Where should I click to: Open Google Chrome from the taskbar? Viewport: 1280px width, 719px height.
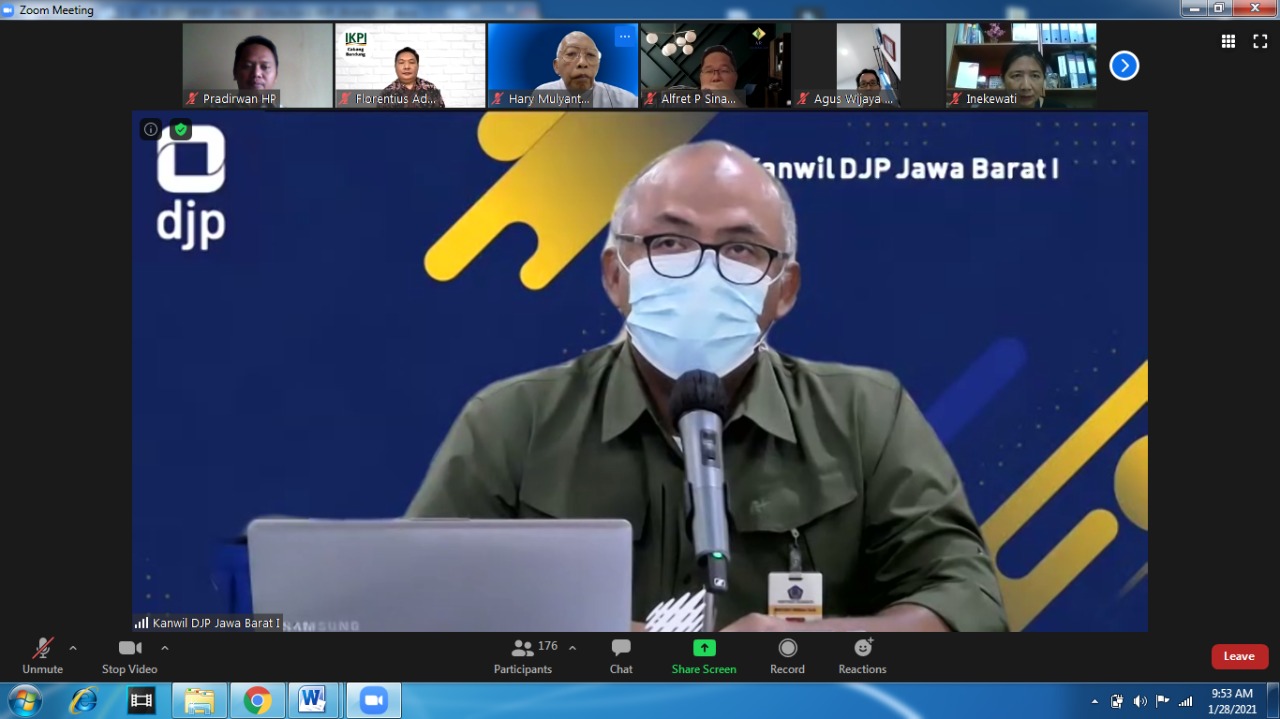click(x=257, y=700)
